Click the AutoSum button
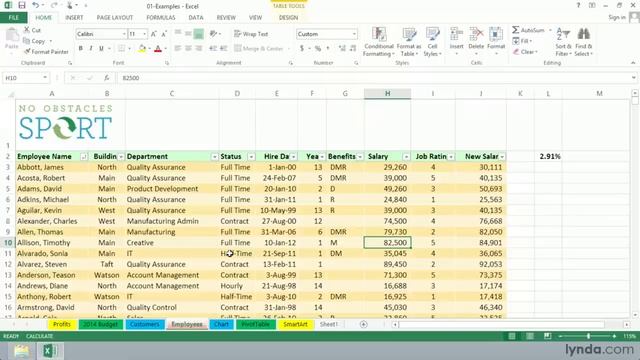 pos(529,30)
